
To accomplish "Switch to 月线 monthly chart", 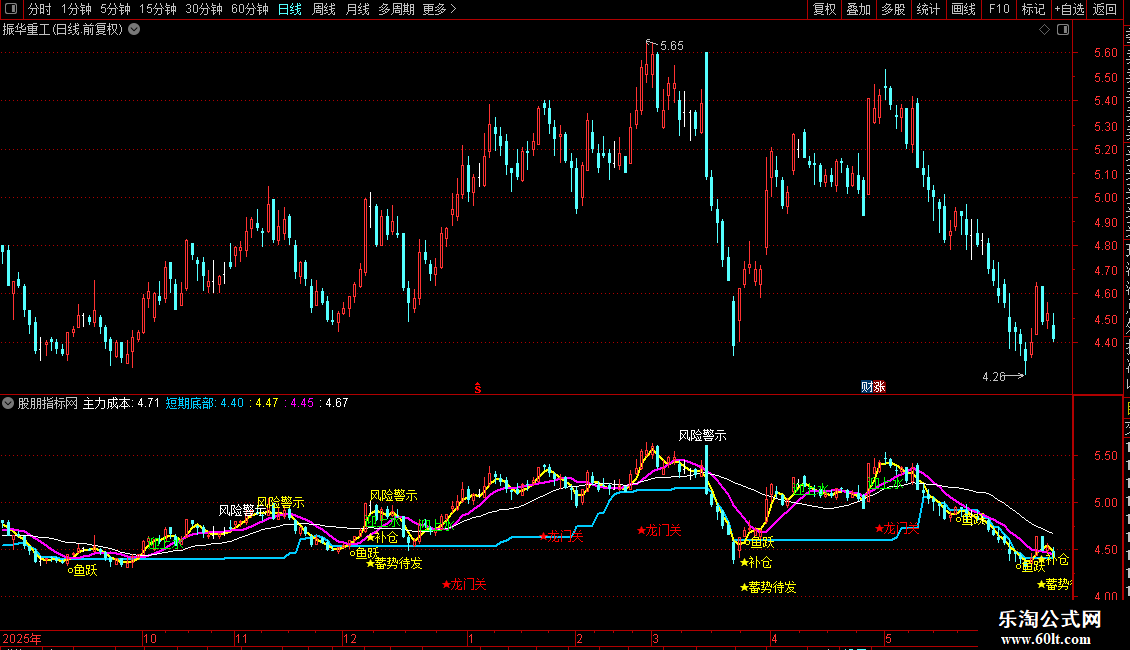I will (x=357, y=9).
